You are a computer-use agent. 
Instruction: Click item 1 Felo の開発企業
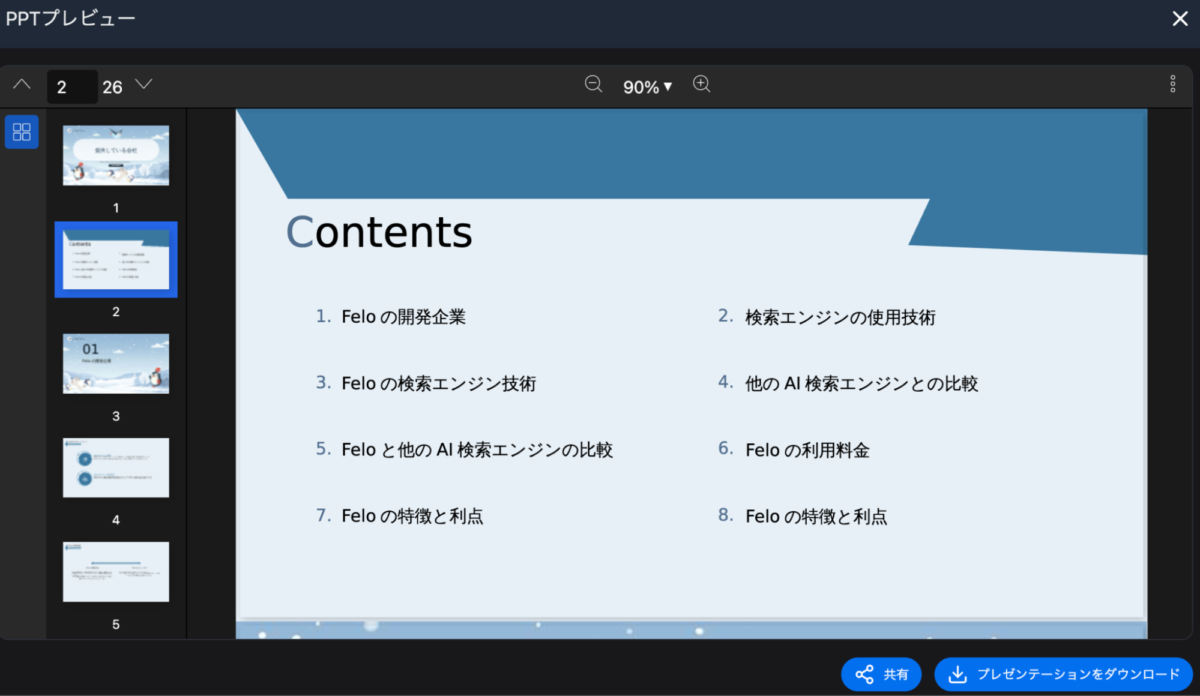point(391,317)
